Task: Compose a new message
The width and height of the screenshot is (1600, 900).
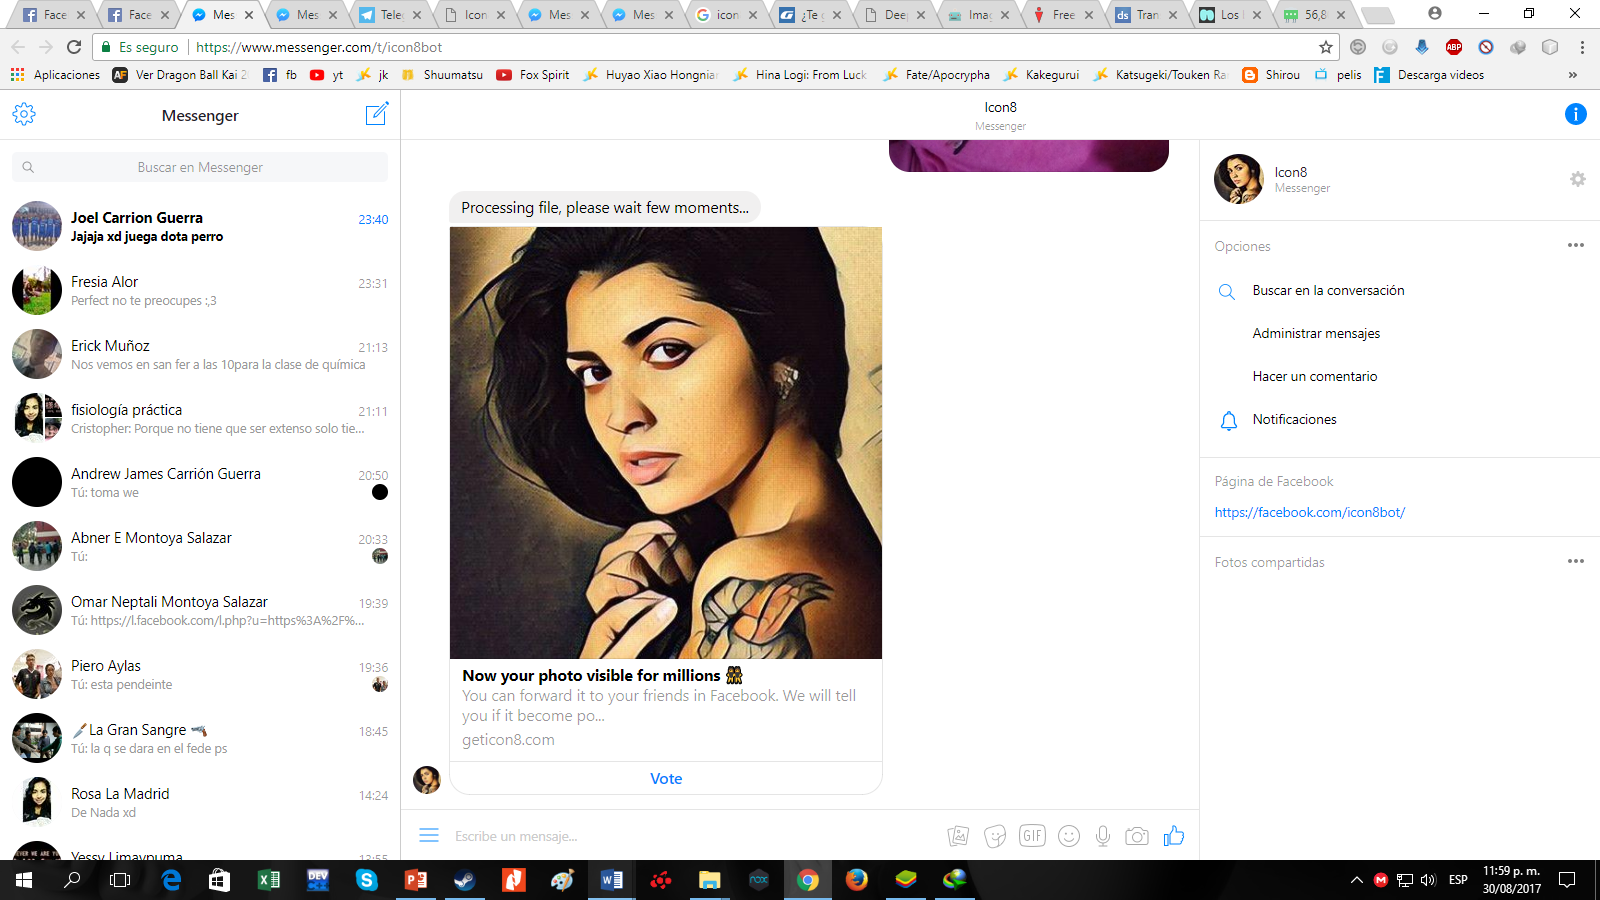Action: [376, 114]
